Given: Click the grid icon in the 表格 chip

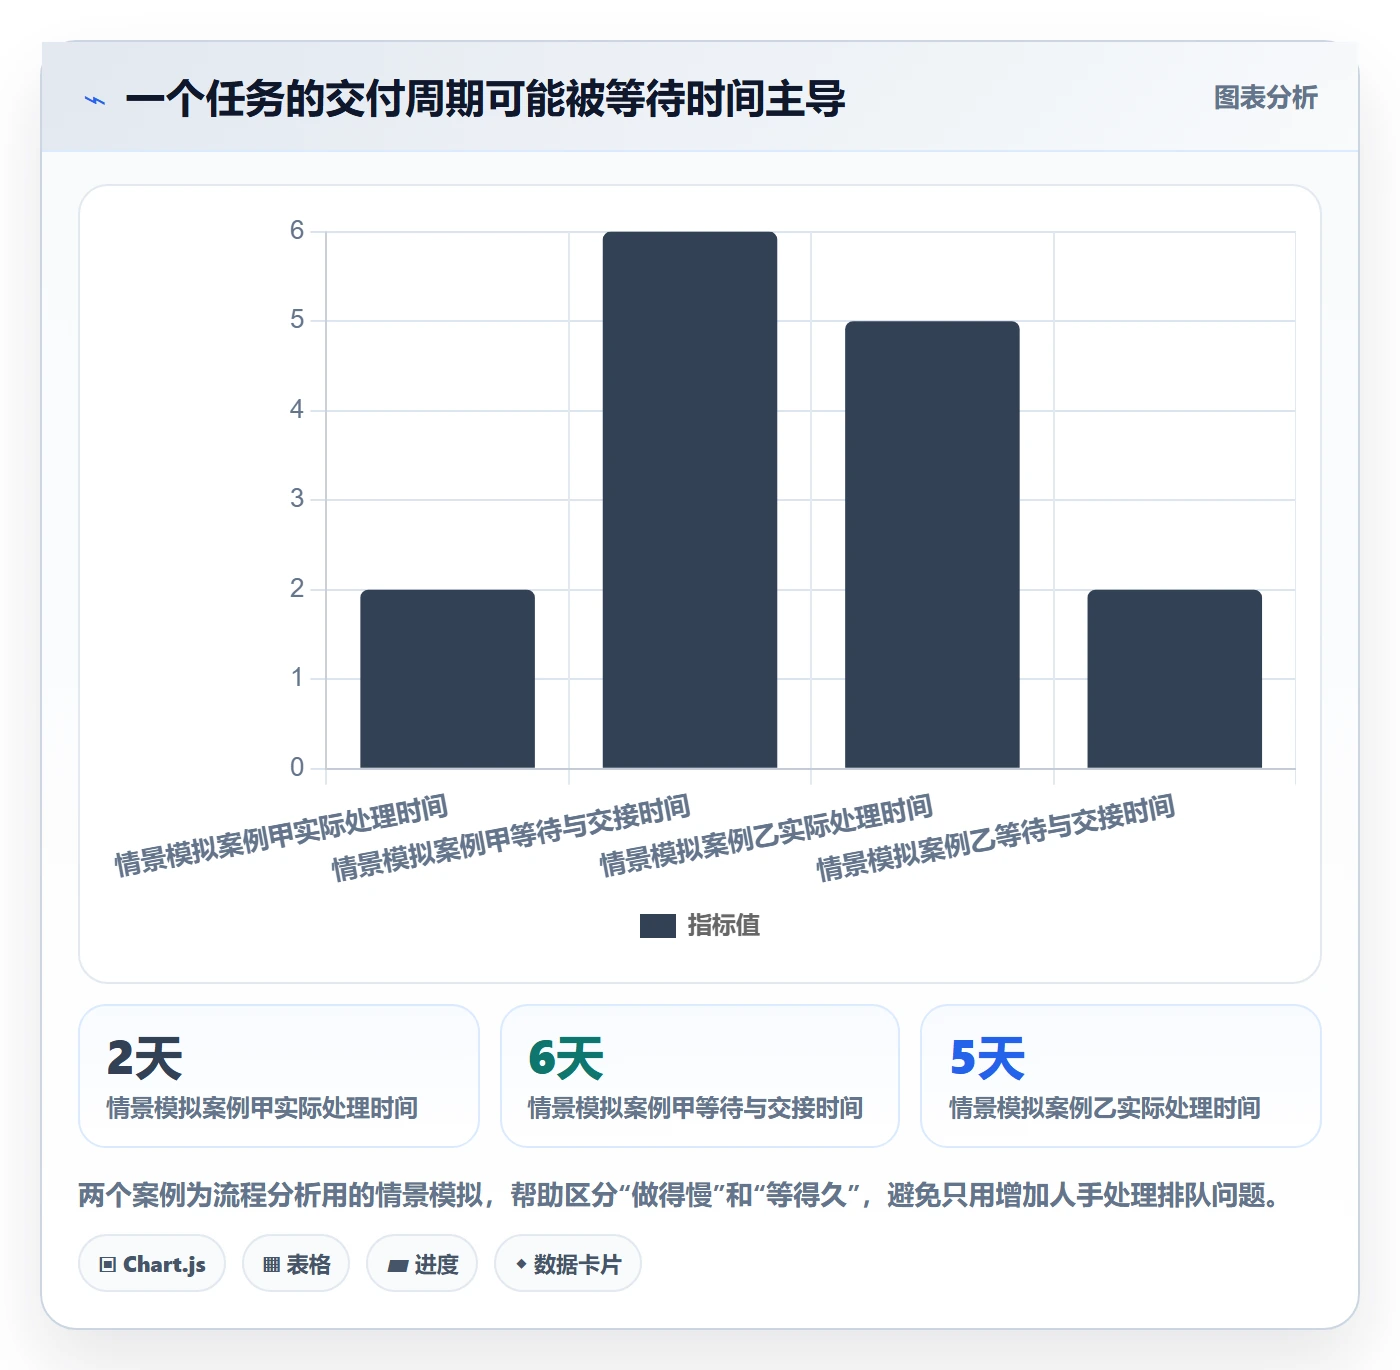Looking at the screenshot, I should point(271,1265).
